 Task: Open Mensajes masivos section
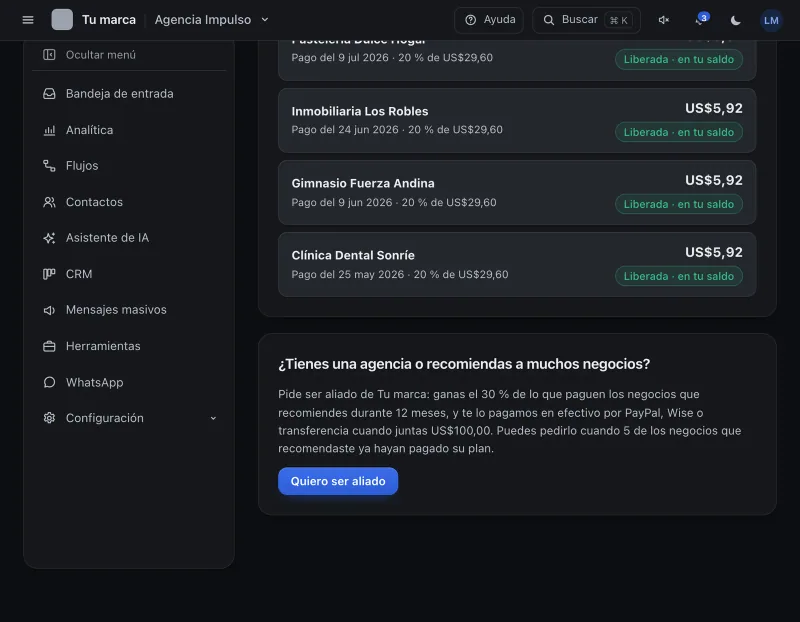pyautogui.click(x=129, y=310)
